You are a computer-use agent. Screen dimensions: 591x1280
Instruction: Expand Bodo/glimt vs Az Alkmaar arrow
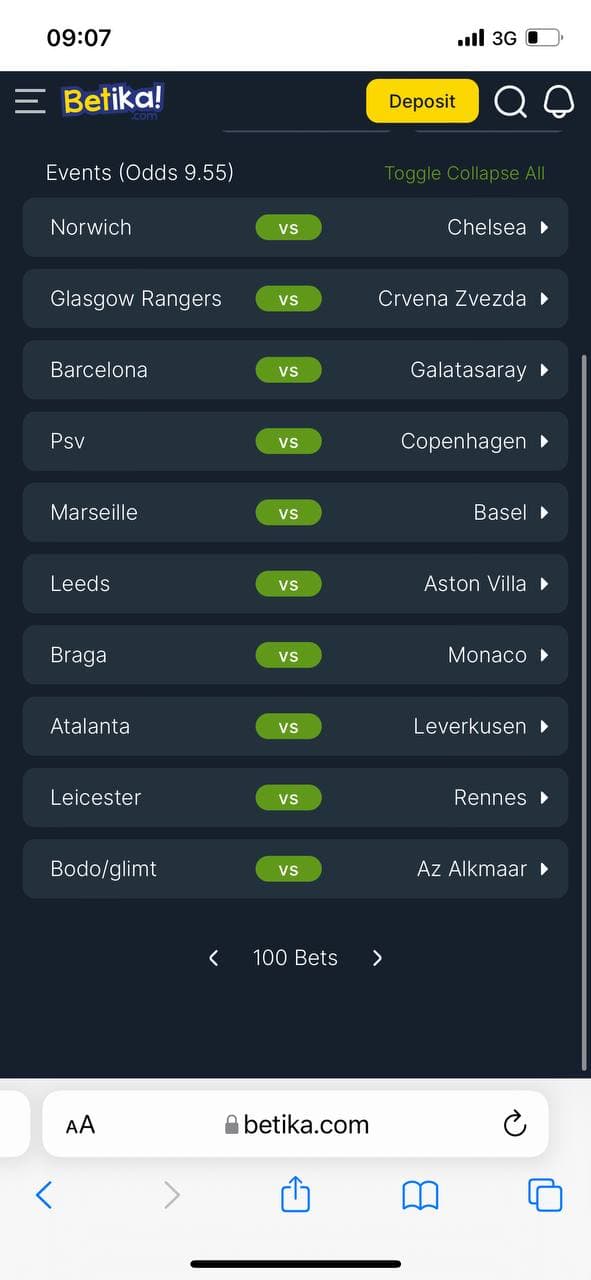click(x=544, y=869)
